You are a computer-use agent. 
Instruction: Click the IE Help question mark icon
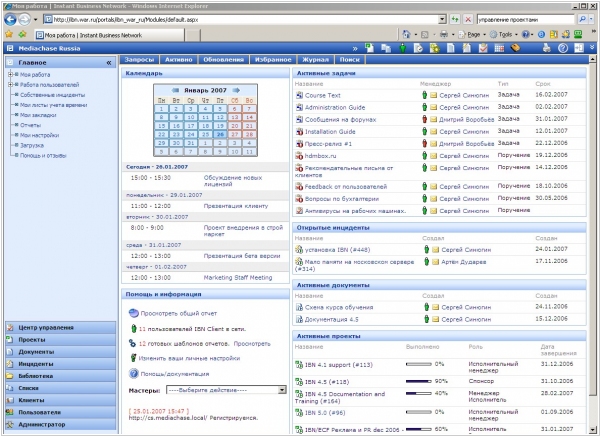click(526, 35)
